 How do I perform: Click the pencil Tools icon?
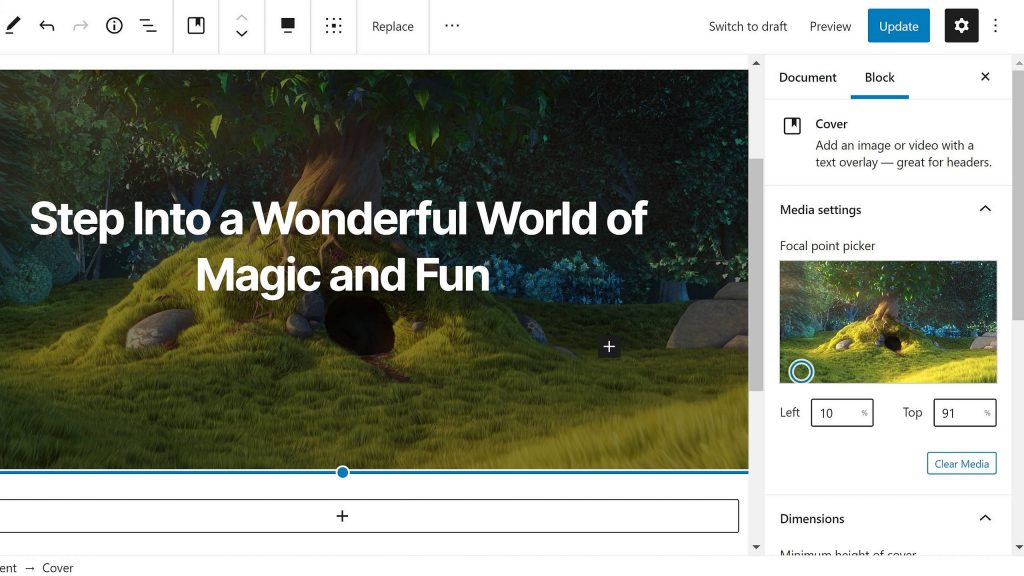pyautogui.click(x=12, y=26)
